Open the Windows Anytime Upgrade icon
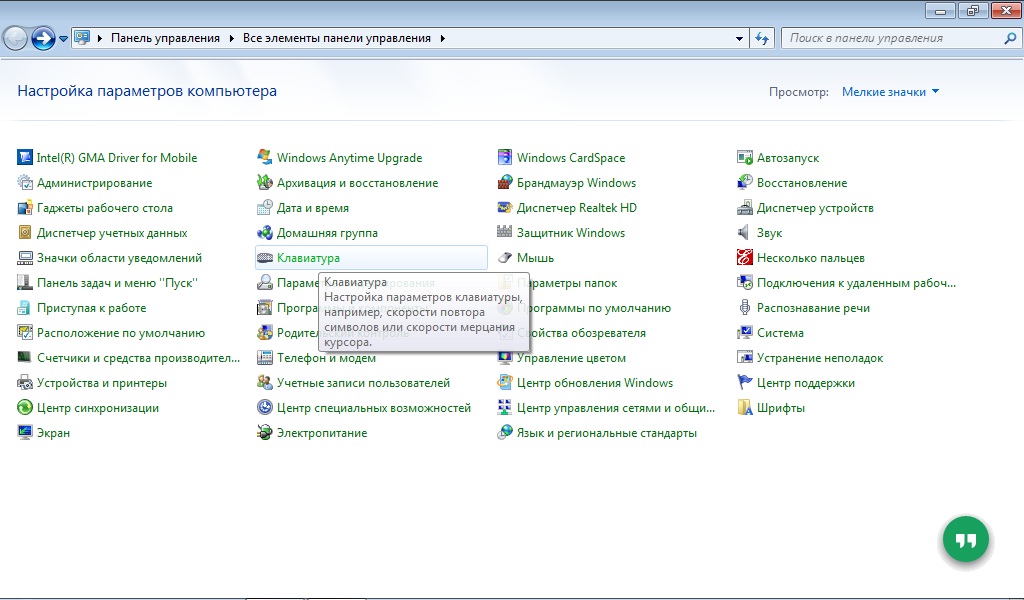1024x600 pixels. (x=264, y=157)
